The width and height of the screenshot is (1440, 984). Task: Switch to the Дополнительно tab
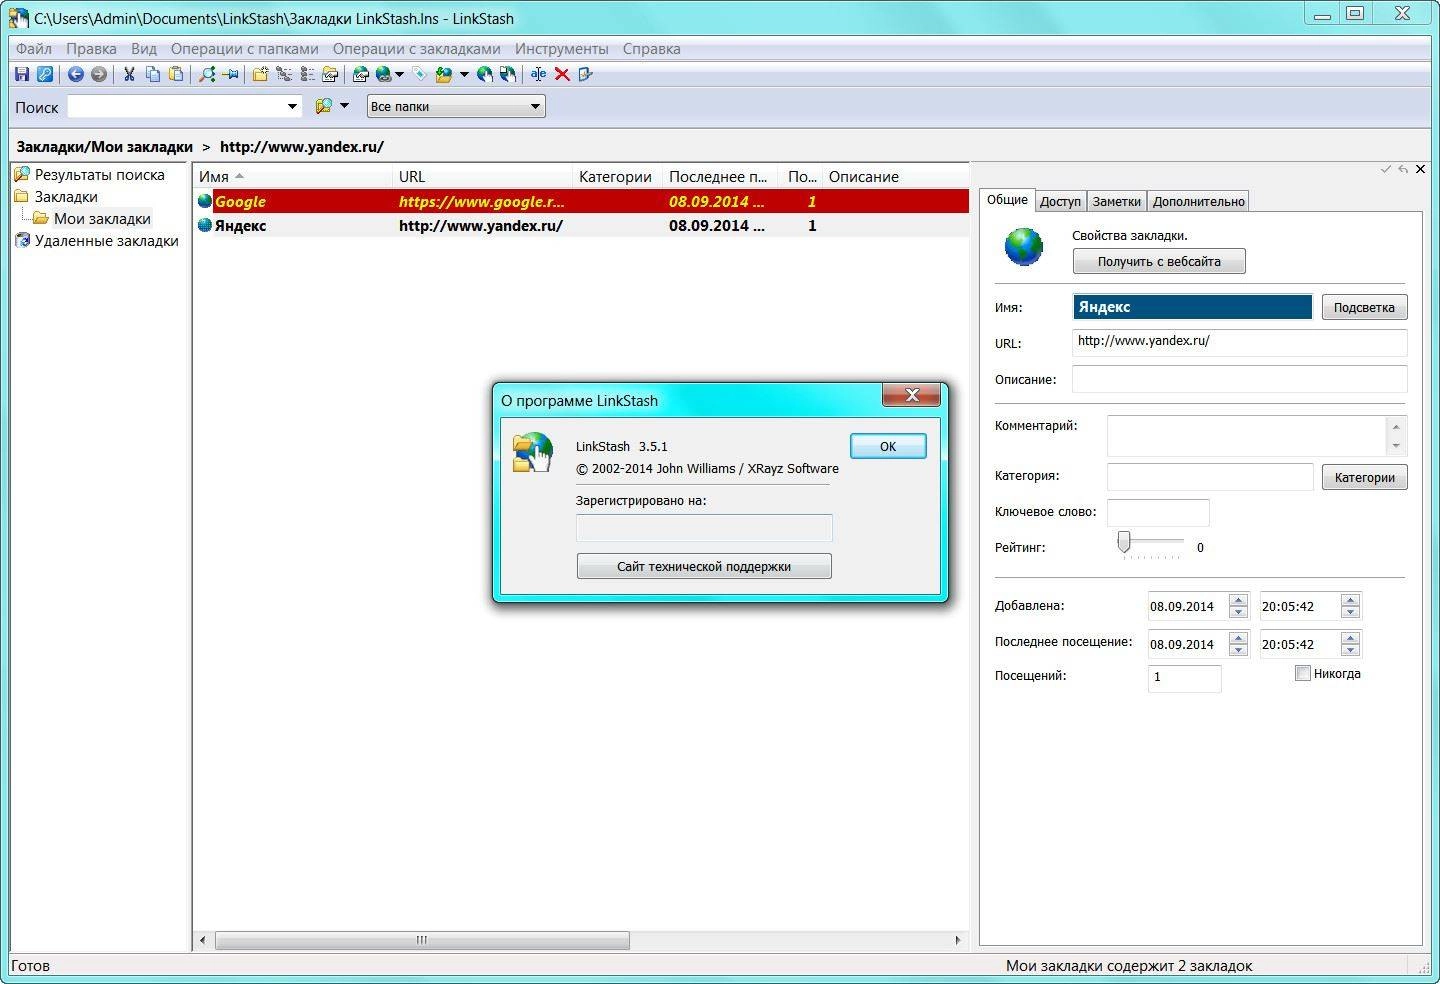[1198, 201]
